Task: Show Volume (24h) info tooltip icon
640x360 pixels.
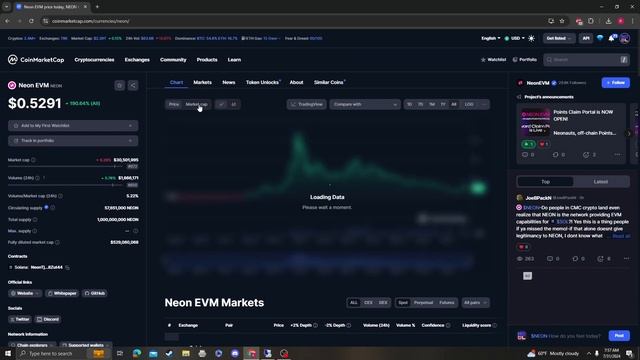Action: point(38,178)
